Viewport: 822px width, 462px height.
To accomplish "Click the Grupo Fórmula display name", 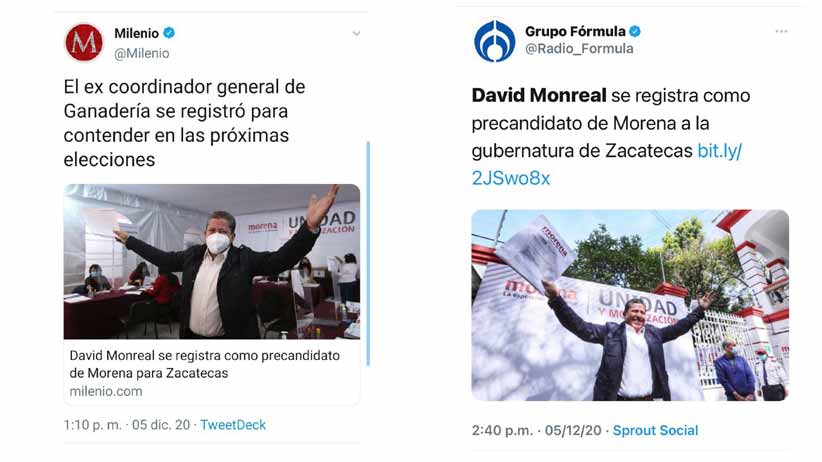I will pyautogui.click(x=575, y=31).
